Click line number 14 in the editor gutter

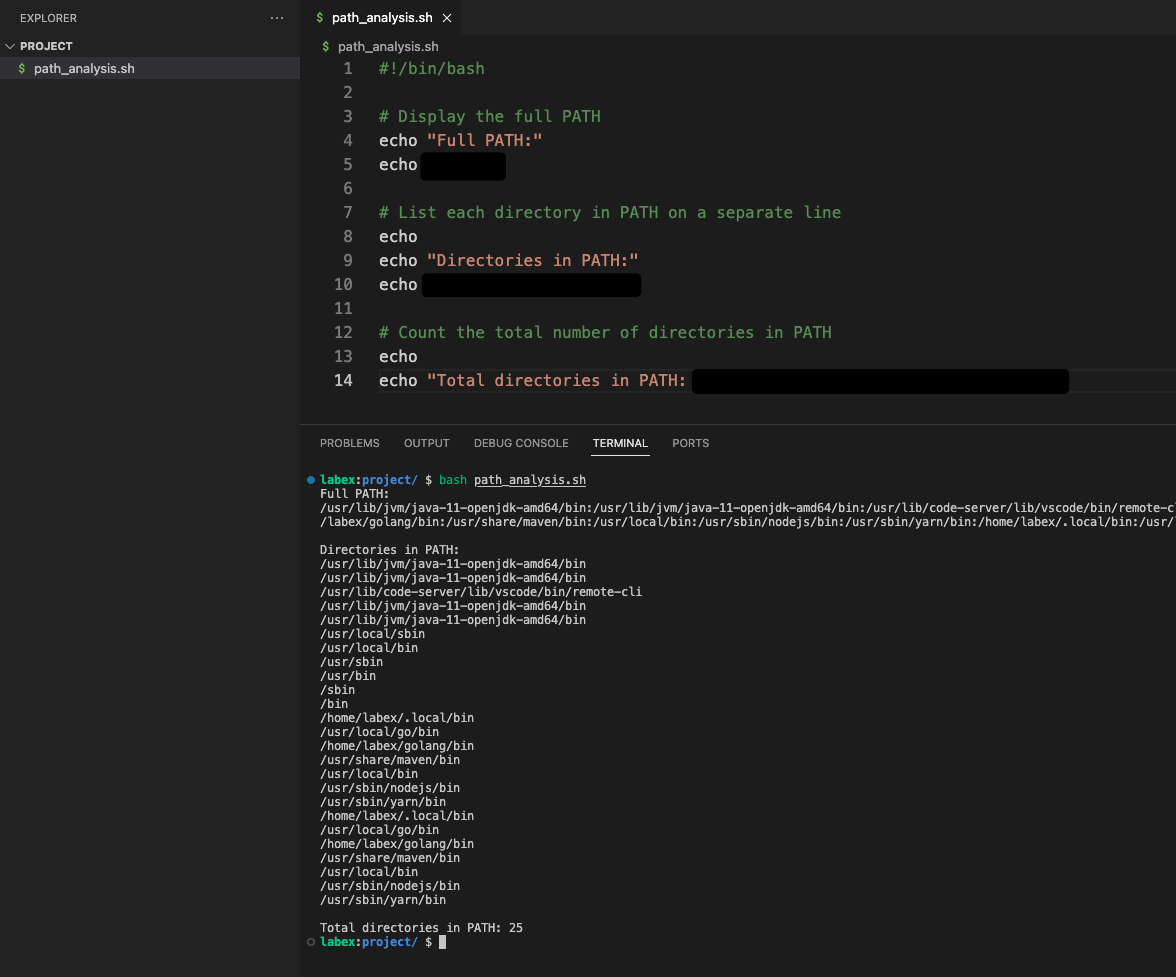(x=343, y=380)
